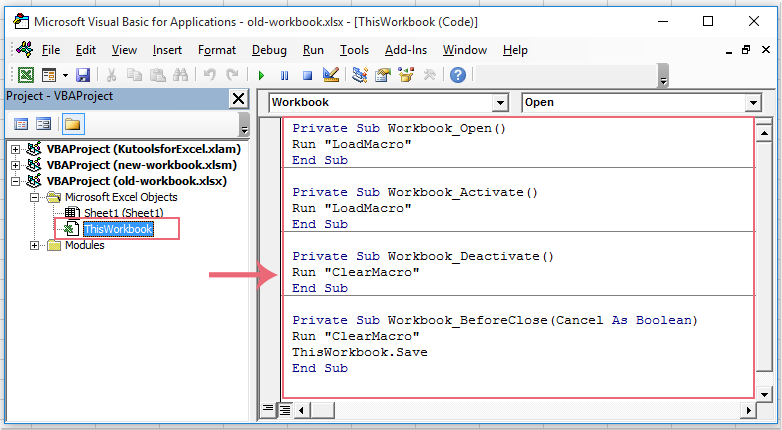
Task: Click the Break pause icon
Action: [x=284, y=75]
